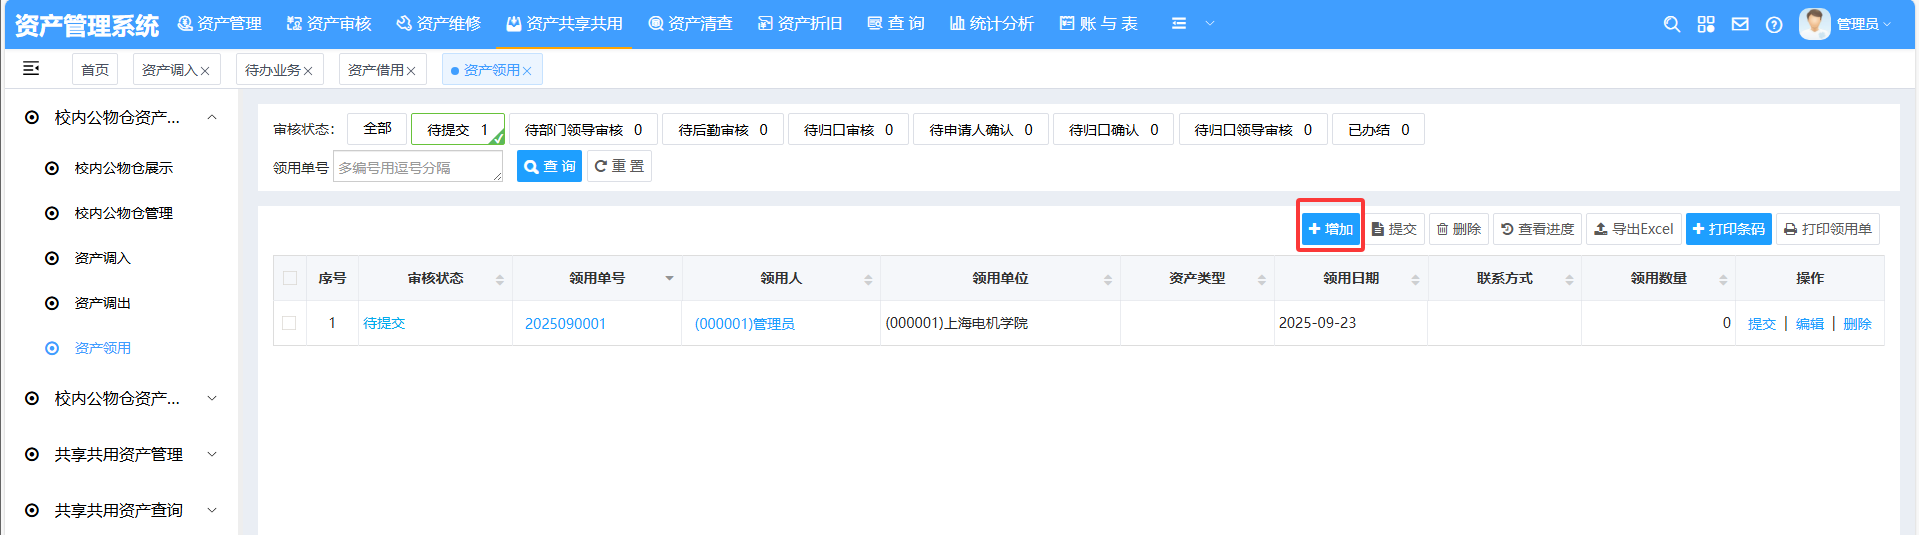The height and width of the screenshot is (535, 1919).
Task: Open the apps grid icon in header
Action: coord(1706,24)
